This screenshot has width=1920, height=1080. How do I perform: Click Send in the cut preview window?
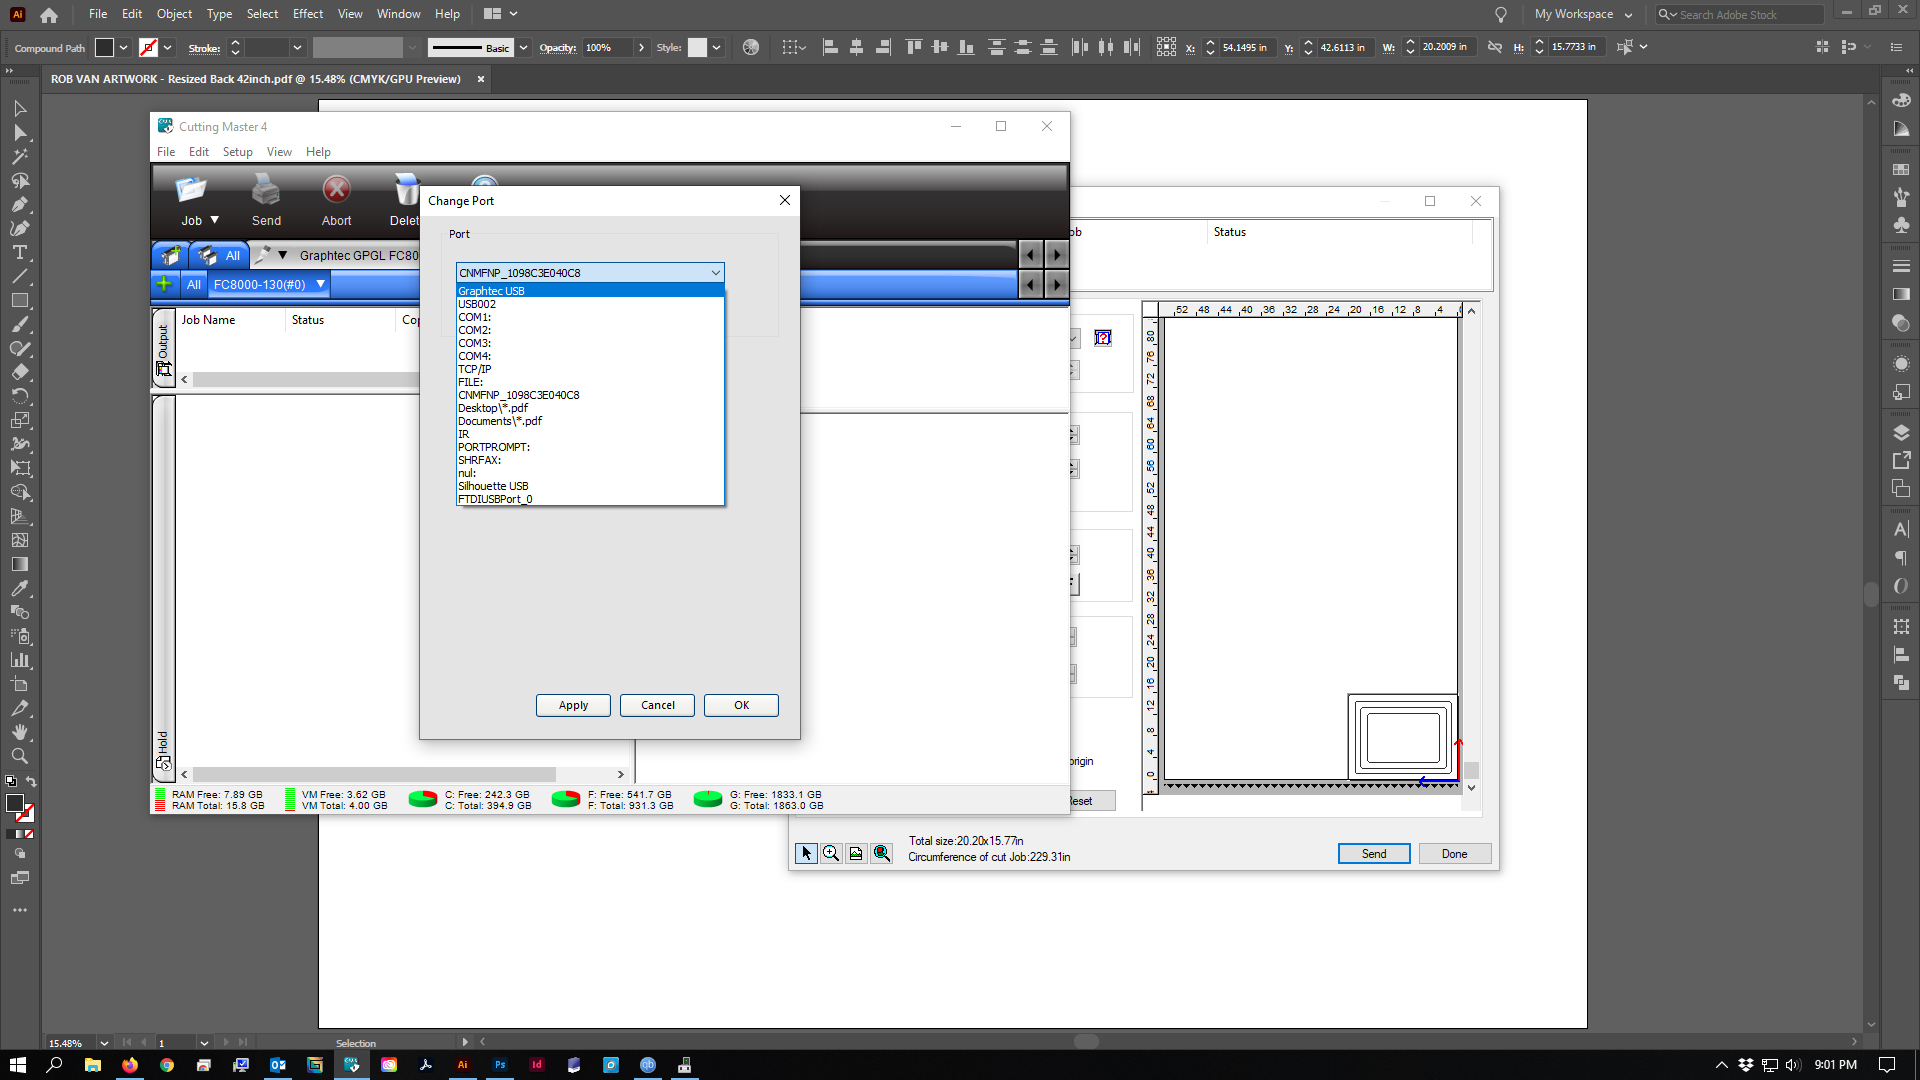1374,853
